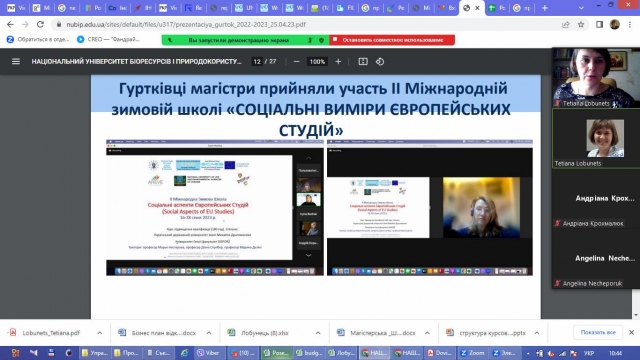Expand options for Лобунець (8).xlsx
This screenshot has width=640, height=360.
click(x=318, y=333)
